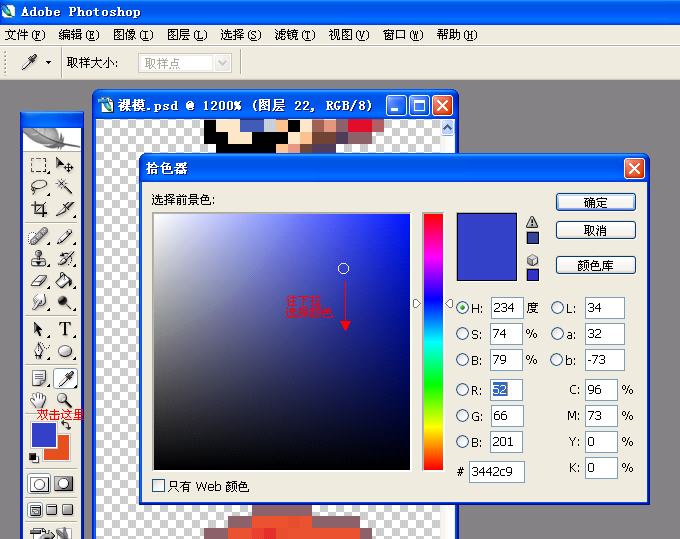Viewport: 680px width, 539px height.
Task: Pick a color in the saturation field
Action: coord(281,342)
